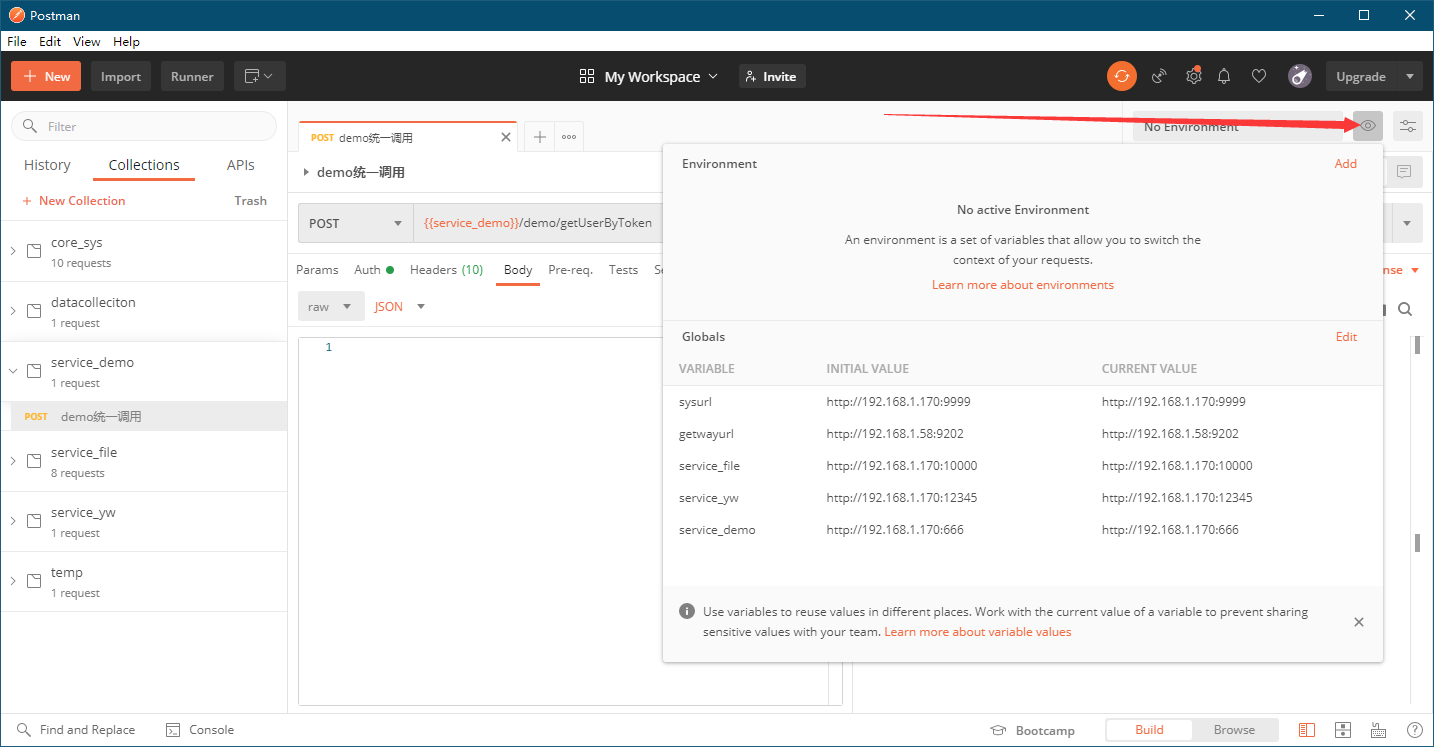Click the search magnifier in response area
The image size is (1434, 747).
[1405, 309]
